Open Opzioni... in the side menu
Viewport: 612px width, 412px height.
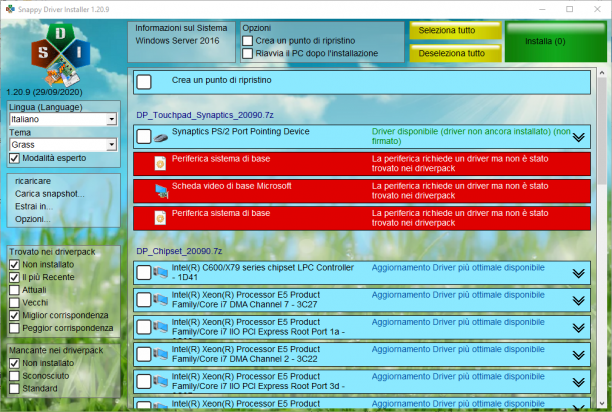point(32,219)
